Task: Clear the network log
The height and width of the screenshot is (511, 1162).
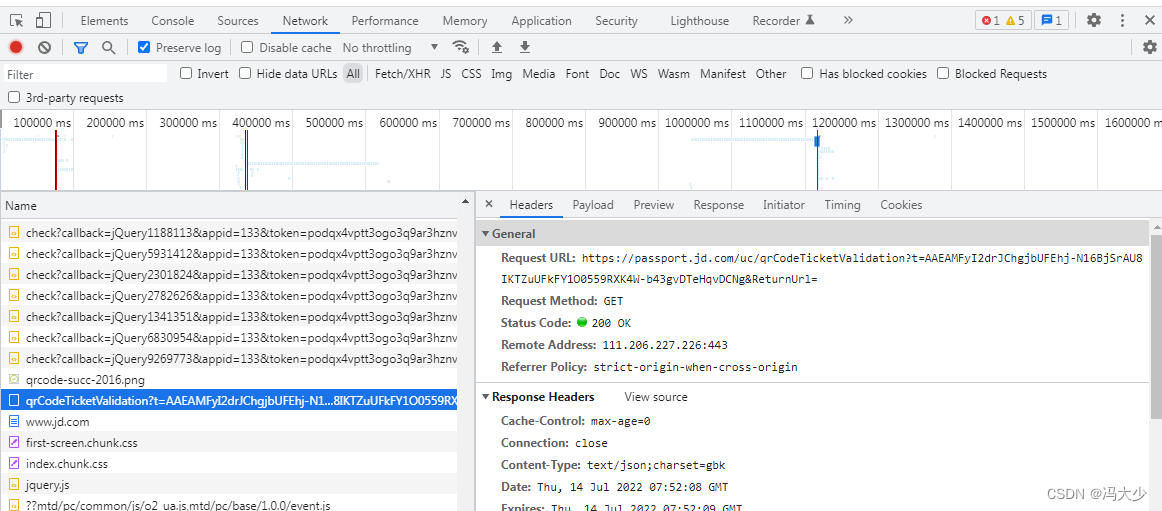Action: tap(44, 47)
